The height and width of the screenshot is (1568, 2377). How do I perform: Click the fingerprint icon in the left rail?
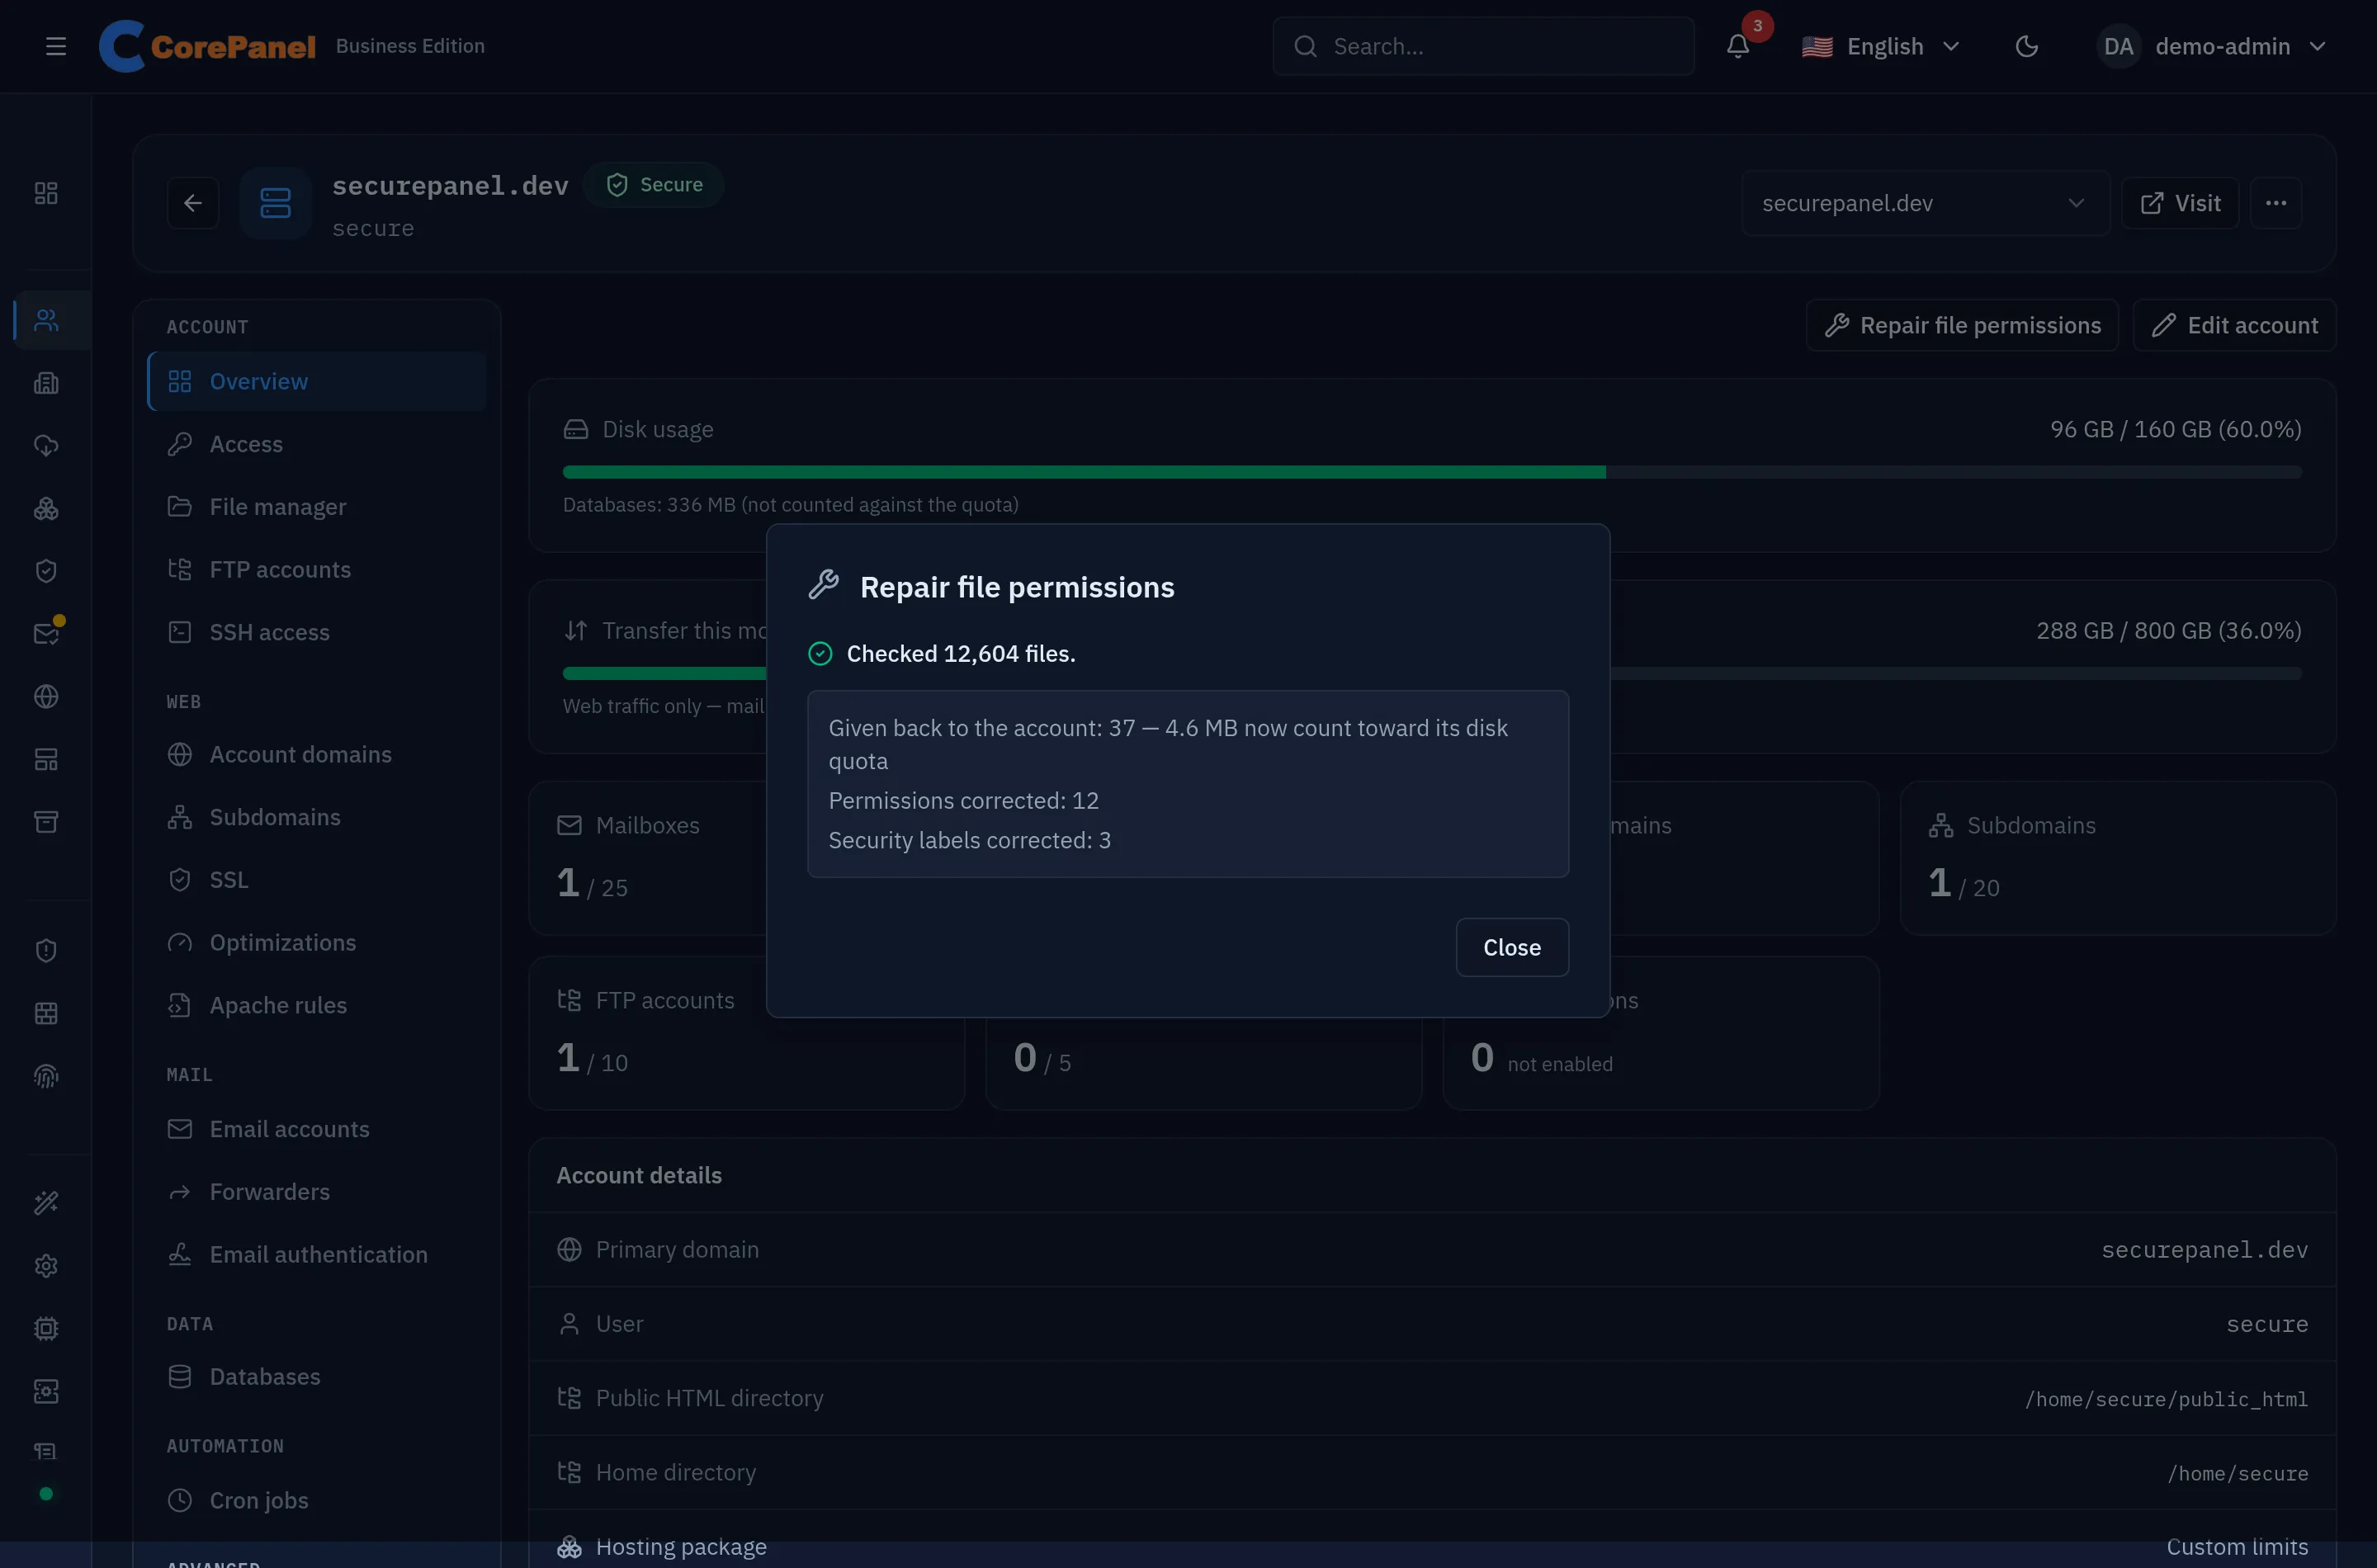click(x=46, y=1076)
